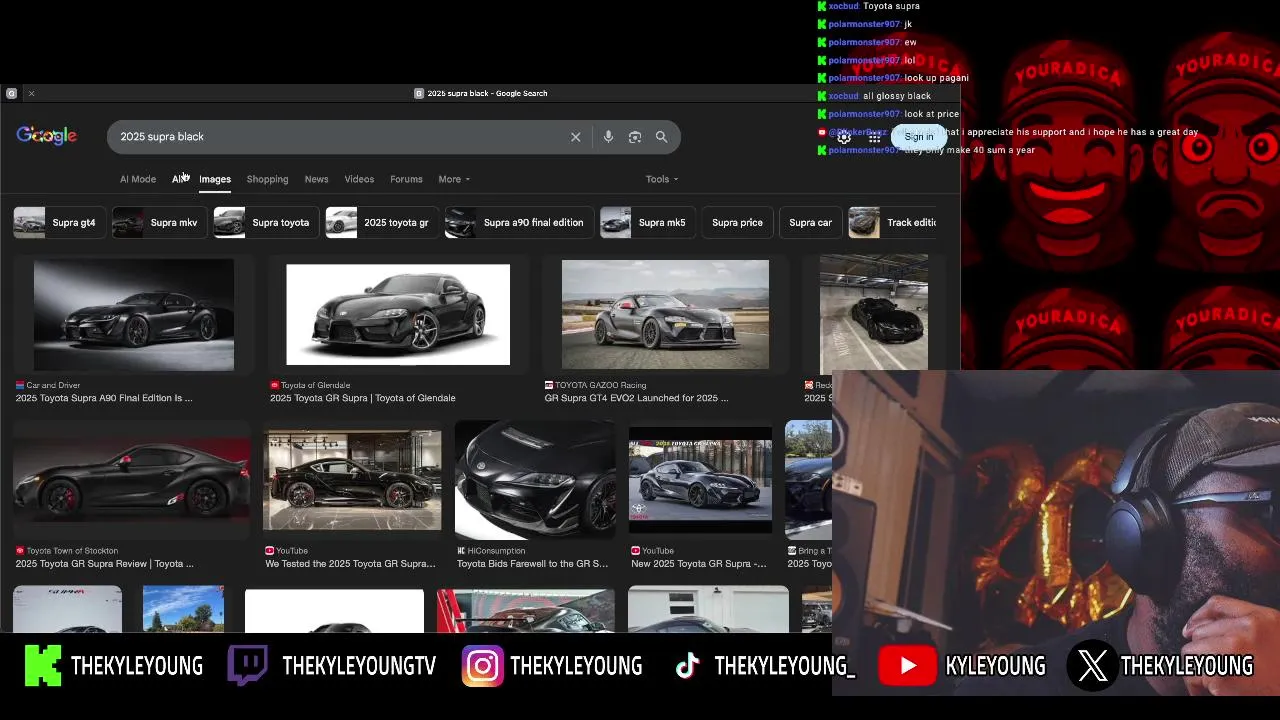1280x720 pixels.
Task: Click GR Supra GT4 EVO2 Launched link
Action: pos(636,398)
